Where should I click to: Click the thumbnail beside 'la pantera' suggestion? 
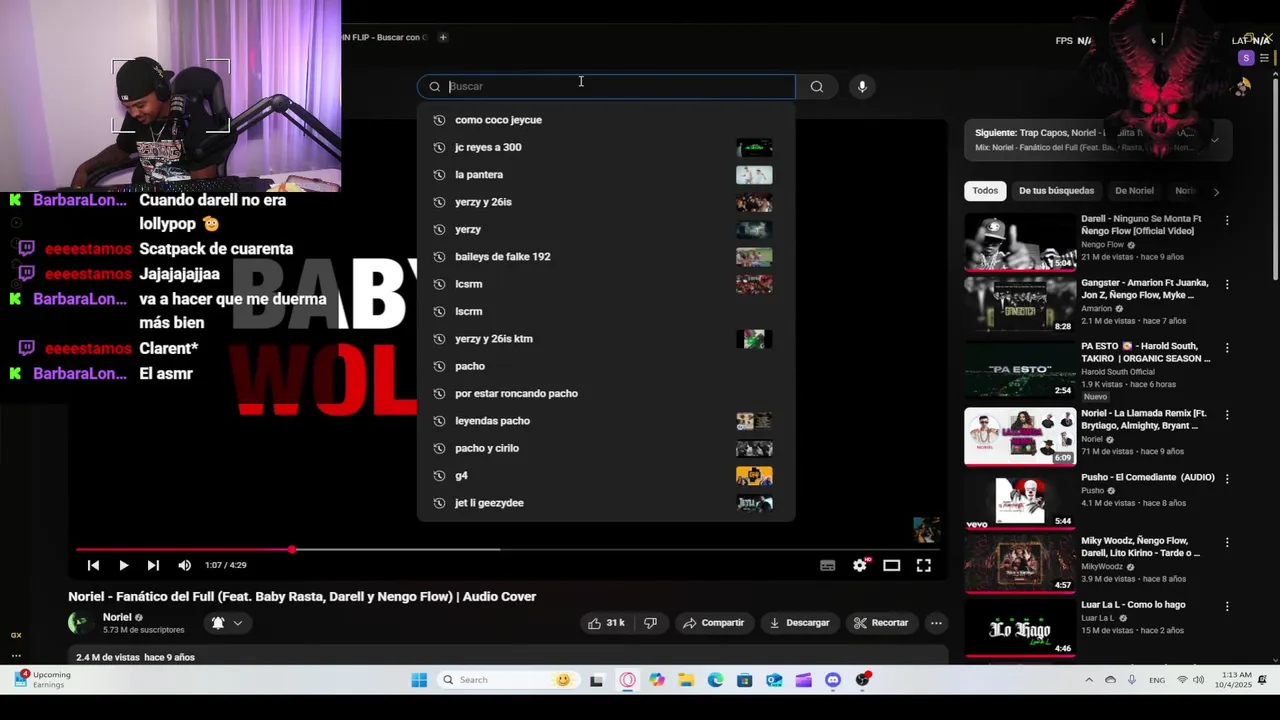click(x=754, y=175)
